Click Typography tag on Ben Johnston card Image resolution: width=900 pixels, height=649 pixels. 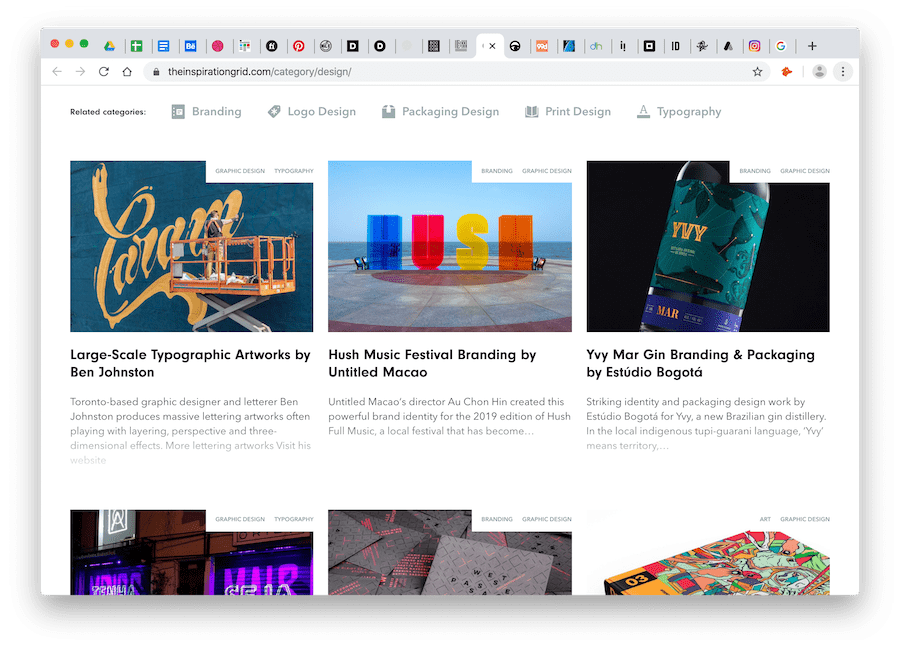coord(294,171)
